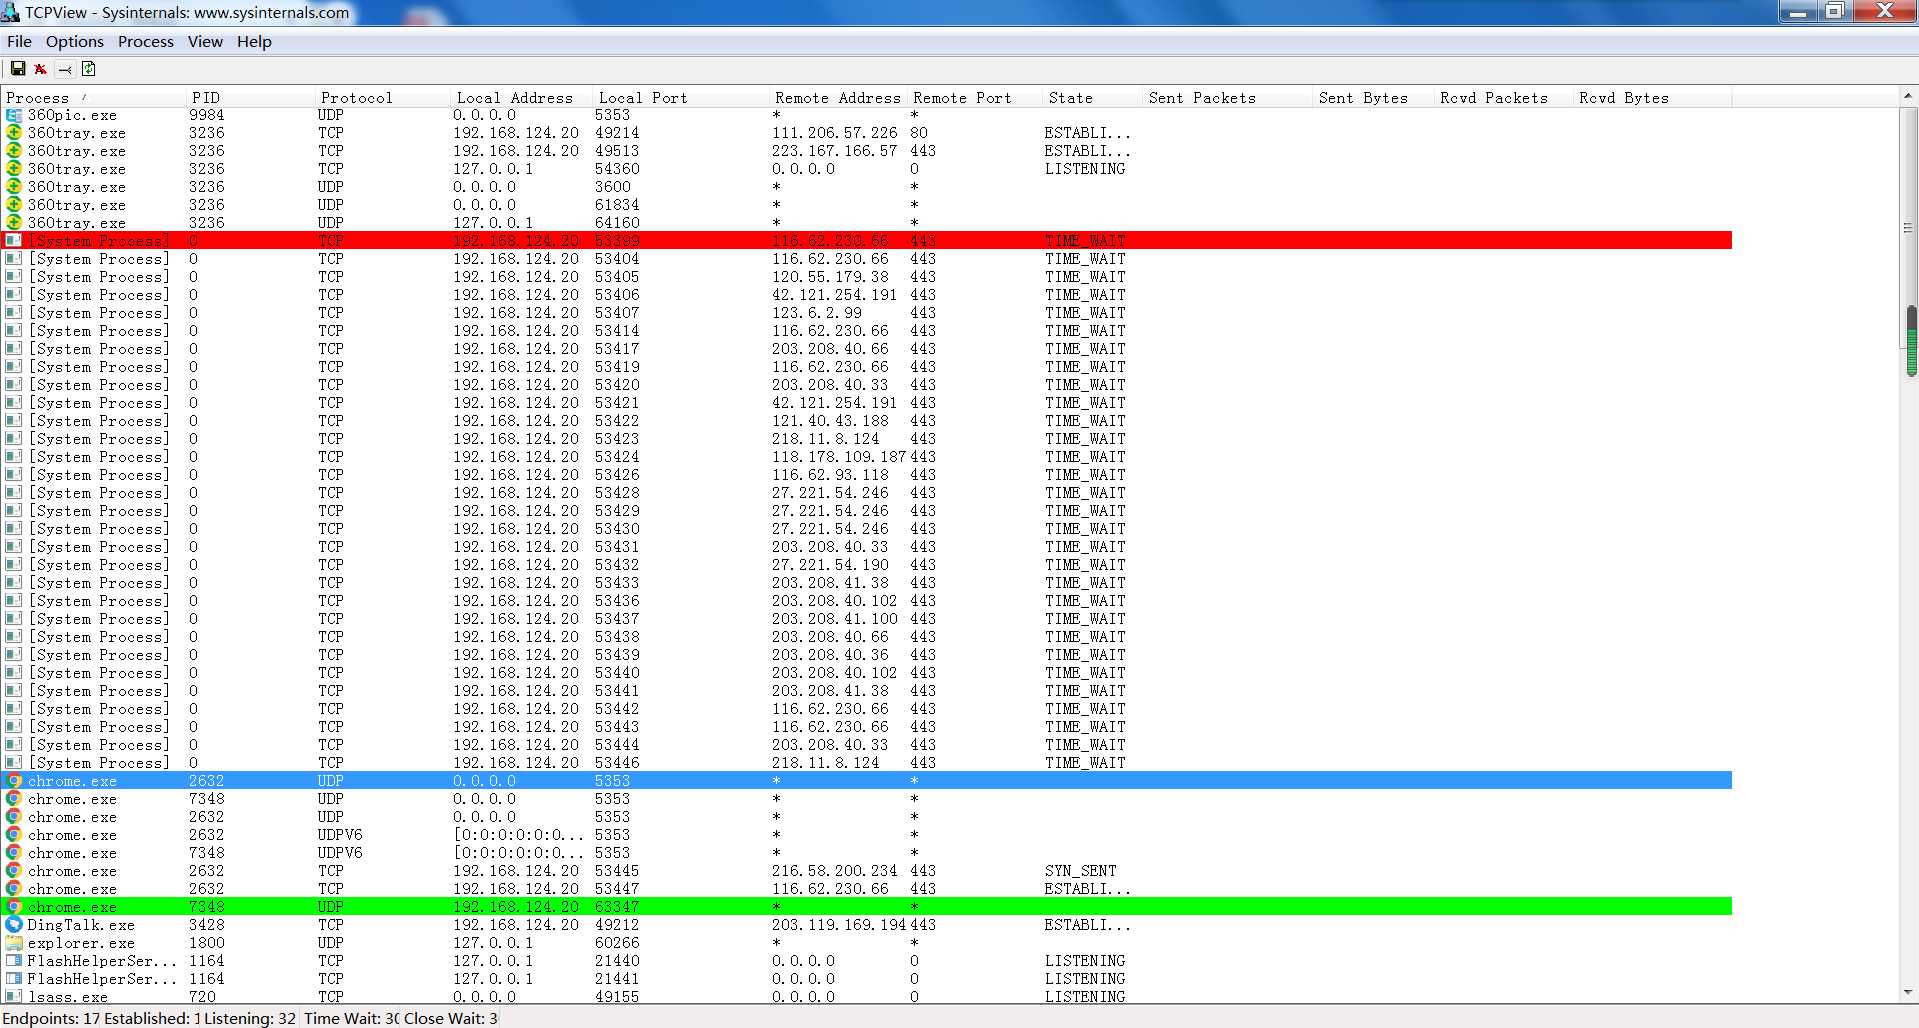Image resolution: width=1919 pixels, height=1028 pixels.
Task: Open the Options menu
Action: coord(74,42)
